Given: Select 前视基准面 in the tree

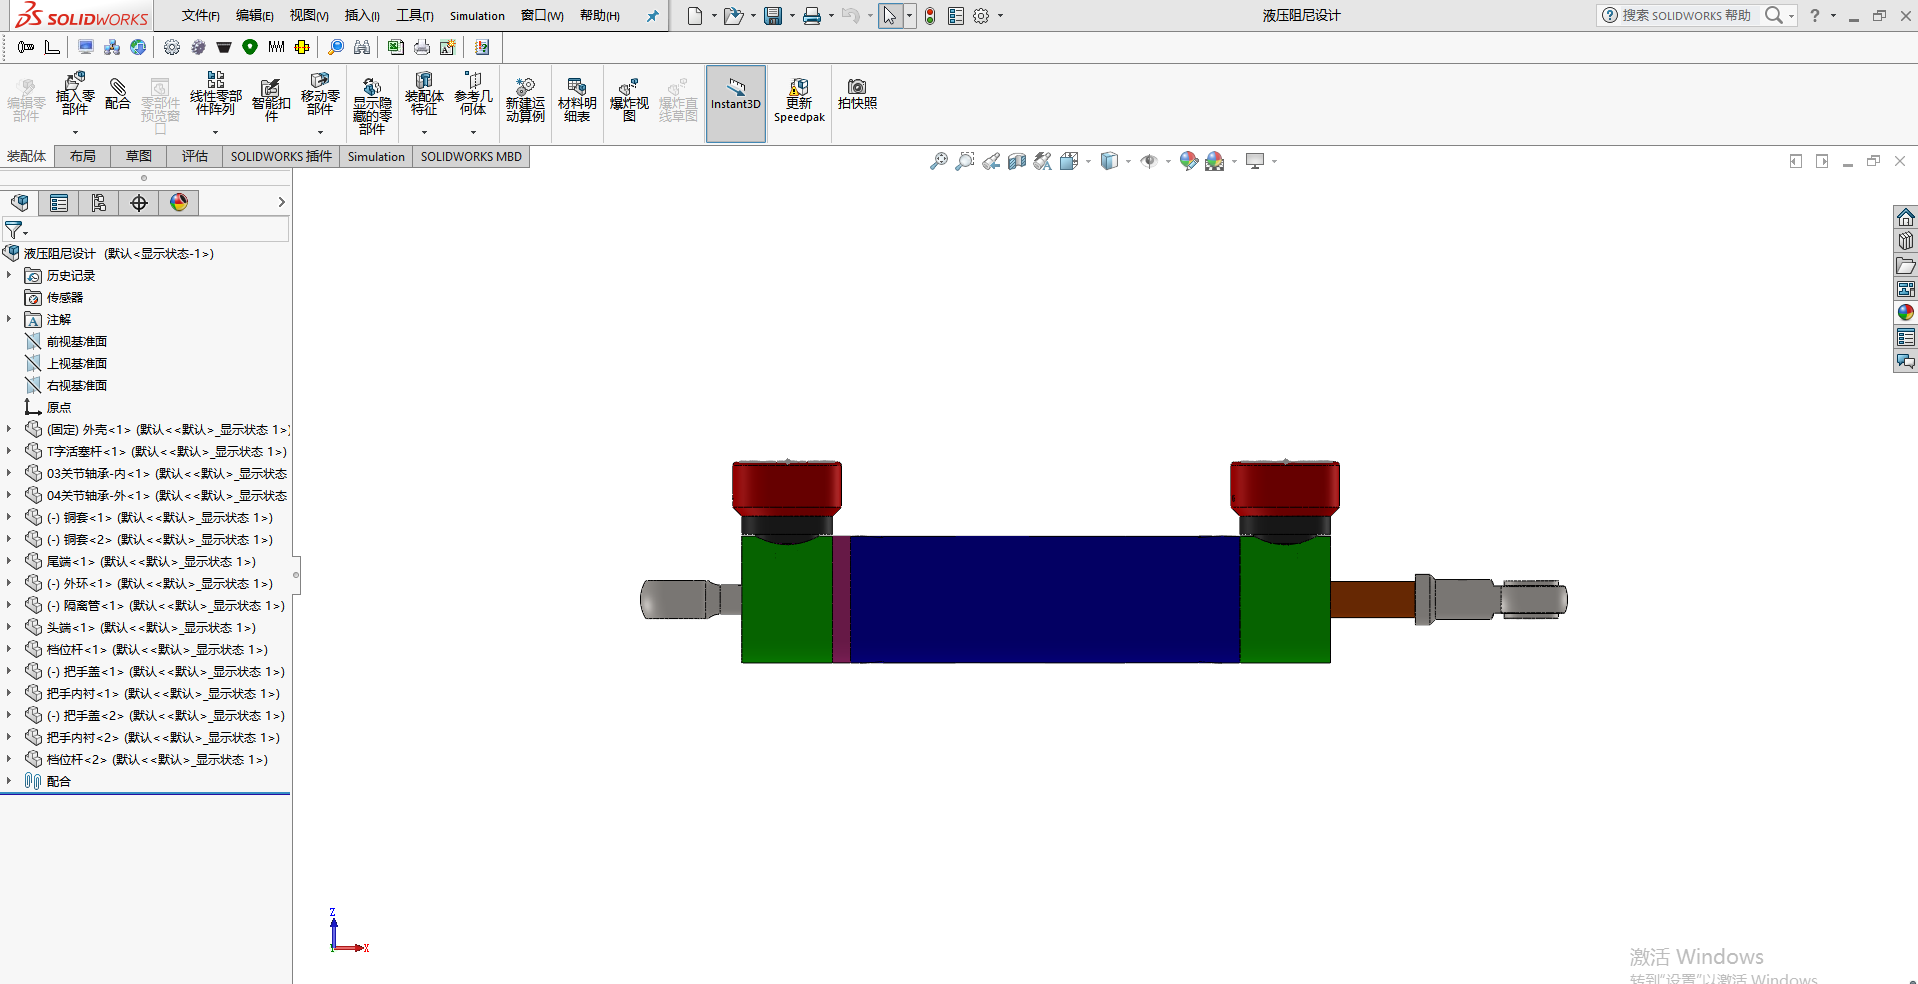Looking at the screenshot, I should click(77, 341).
